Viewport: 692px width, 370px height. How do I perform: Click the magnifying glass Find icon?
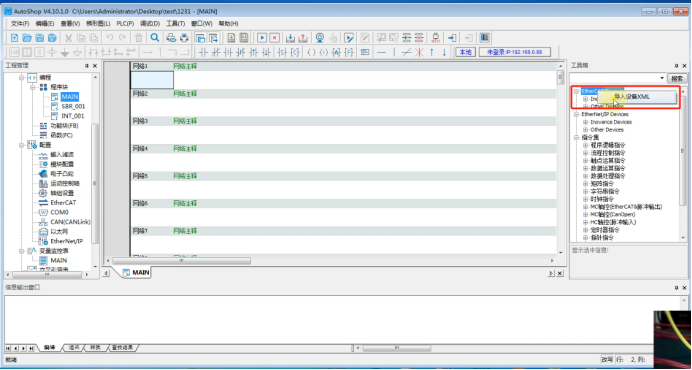155,38
